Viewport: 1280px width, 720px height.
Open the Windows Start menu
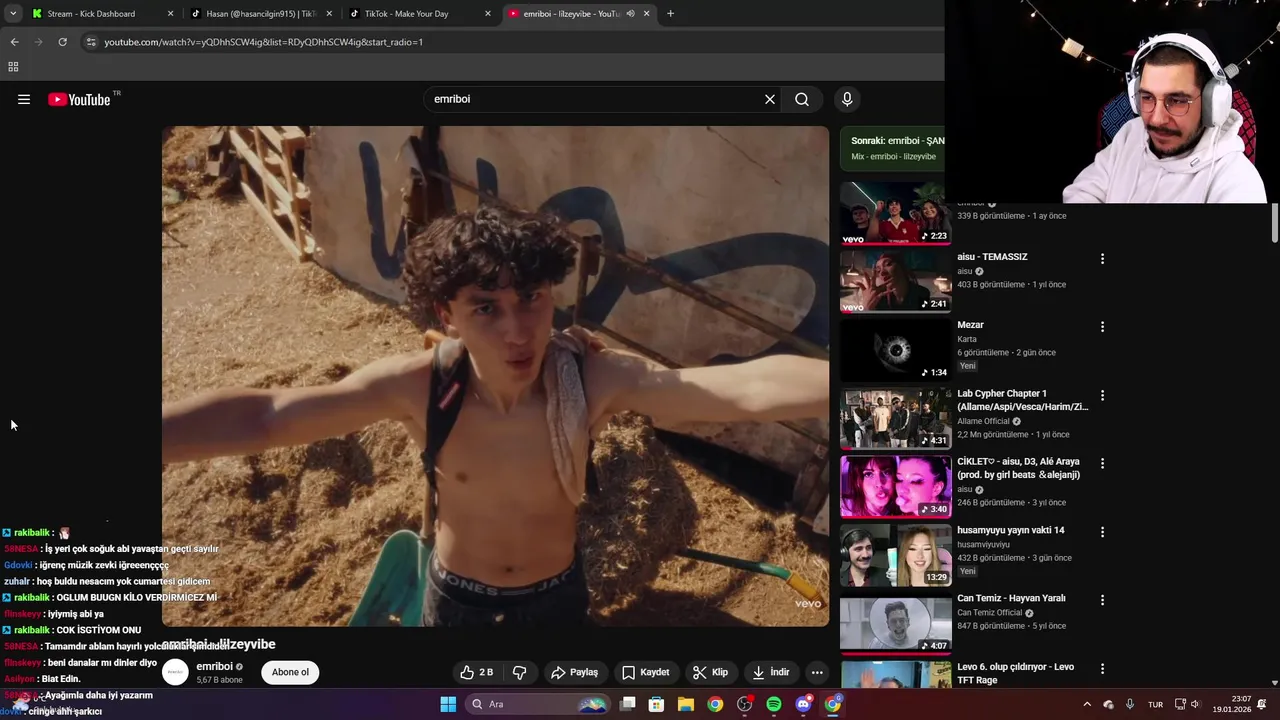tap(448, 704)
